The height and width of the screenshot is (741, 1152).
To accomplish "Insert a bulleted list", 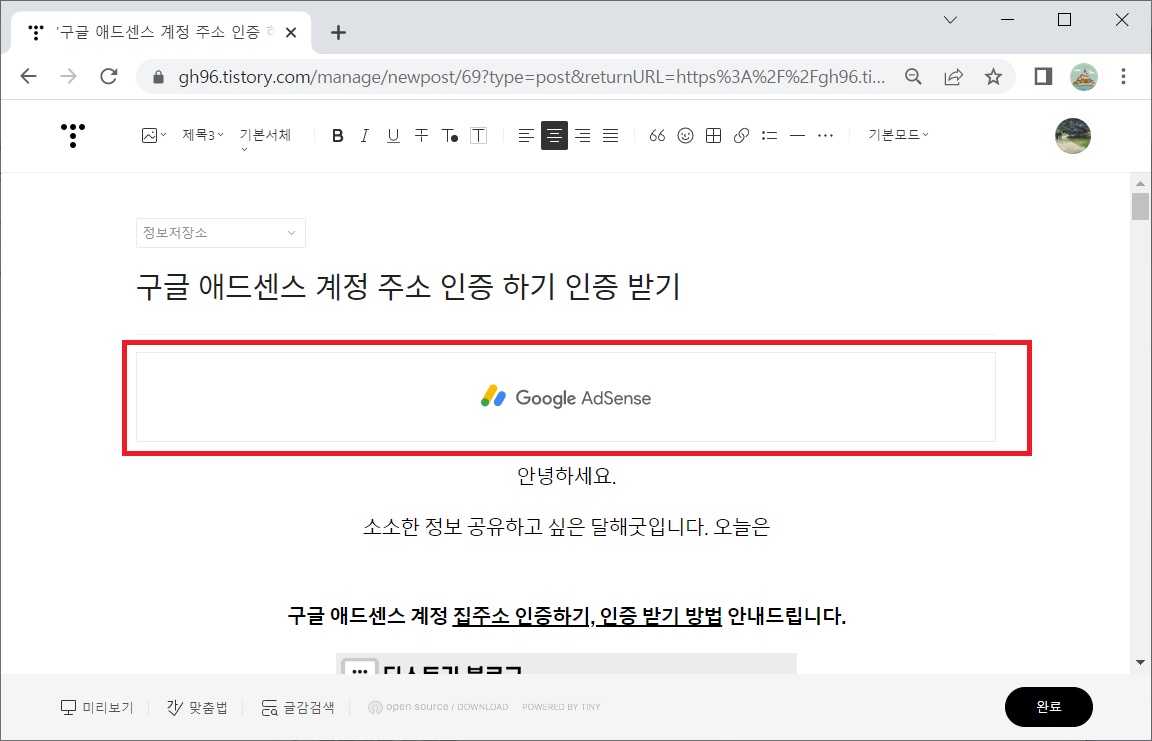I will pos(769,135).
